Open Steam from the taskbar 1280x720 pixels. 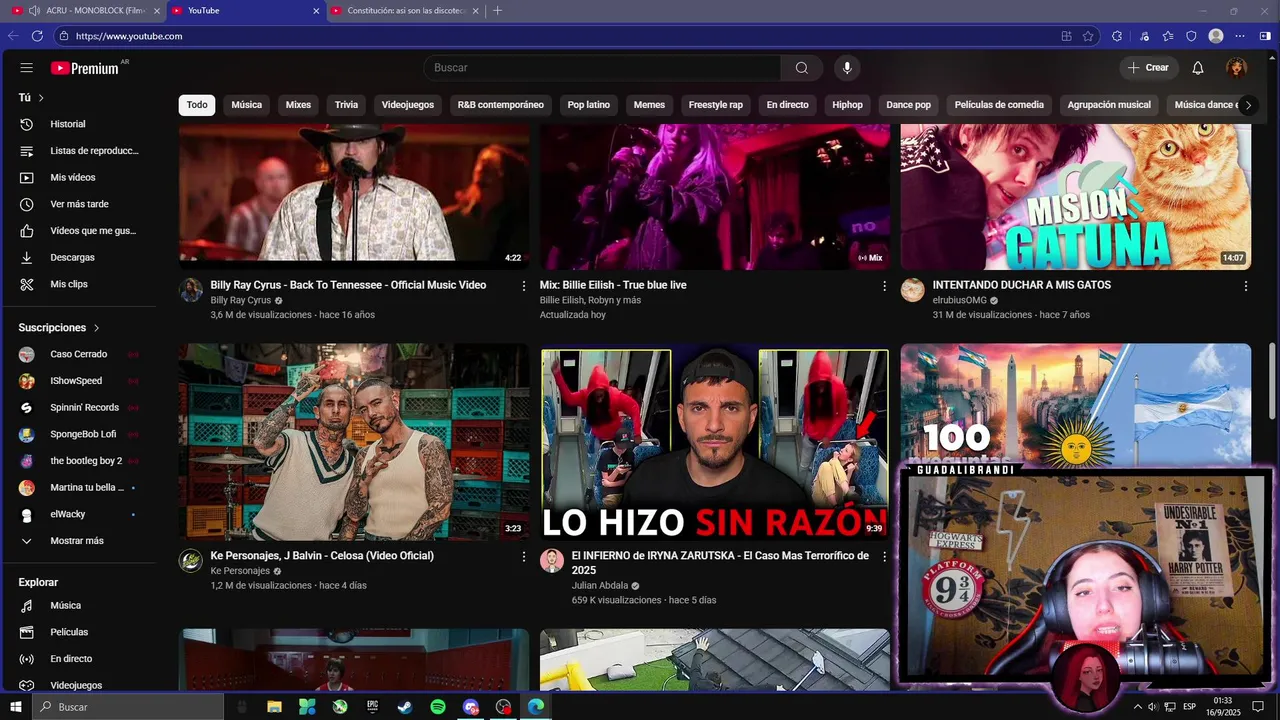click(405, 707)
